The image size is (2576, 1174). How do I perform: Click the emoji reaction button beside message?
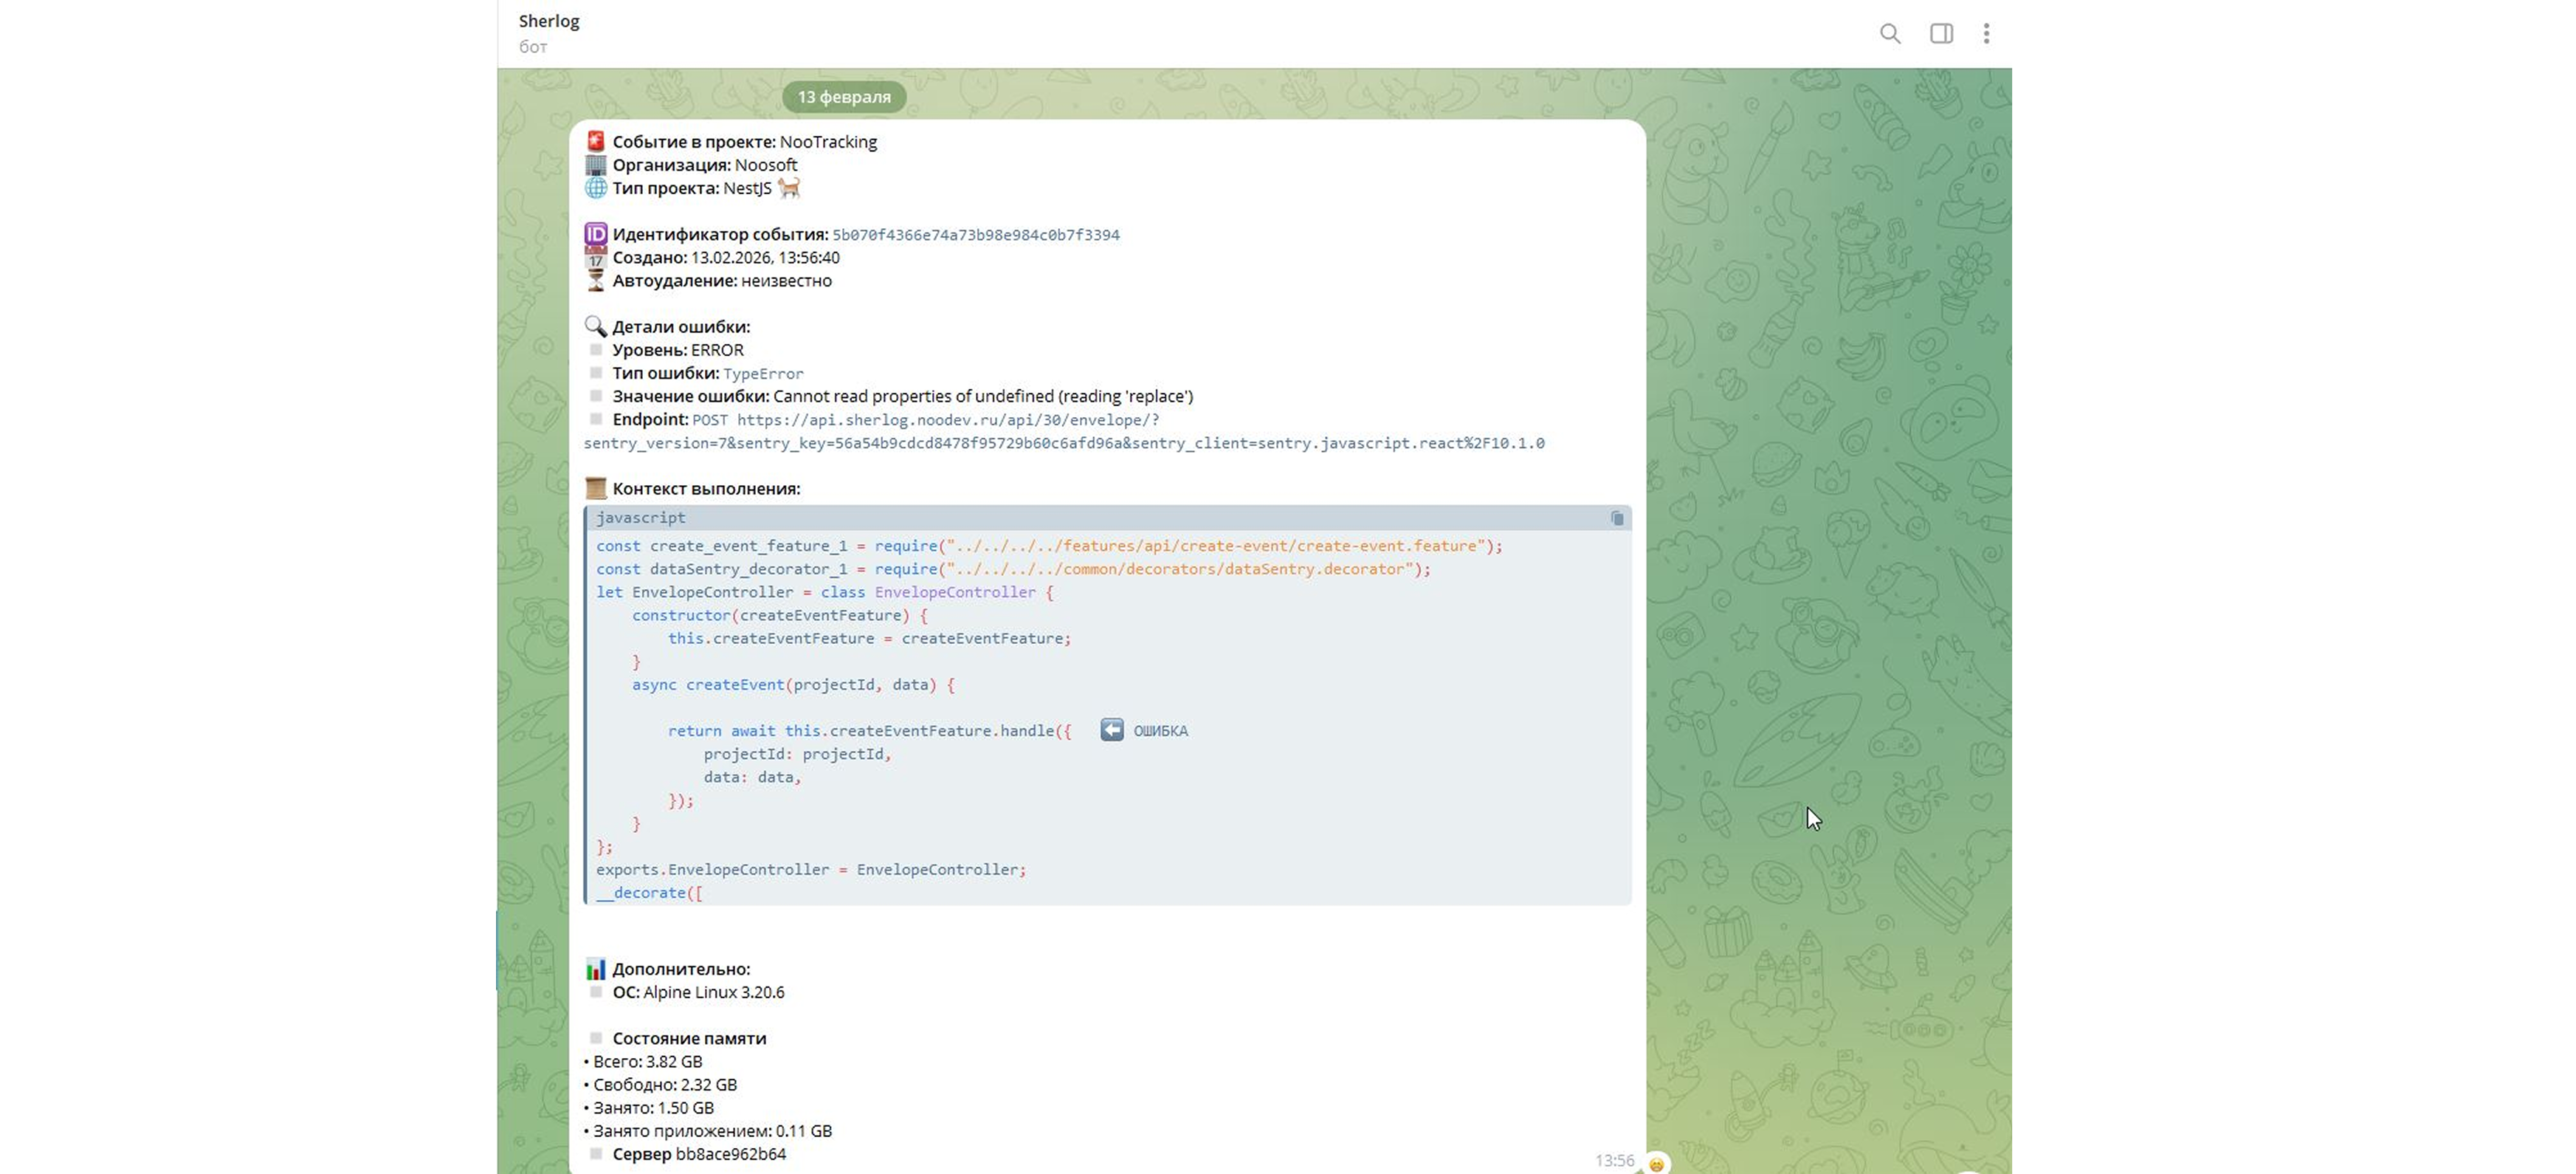[1656, 1163]
